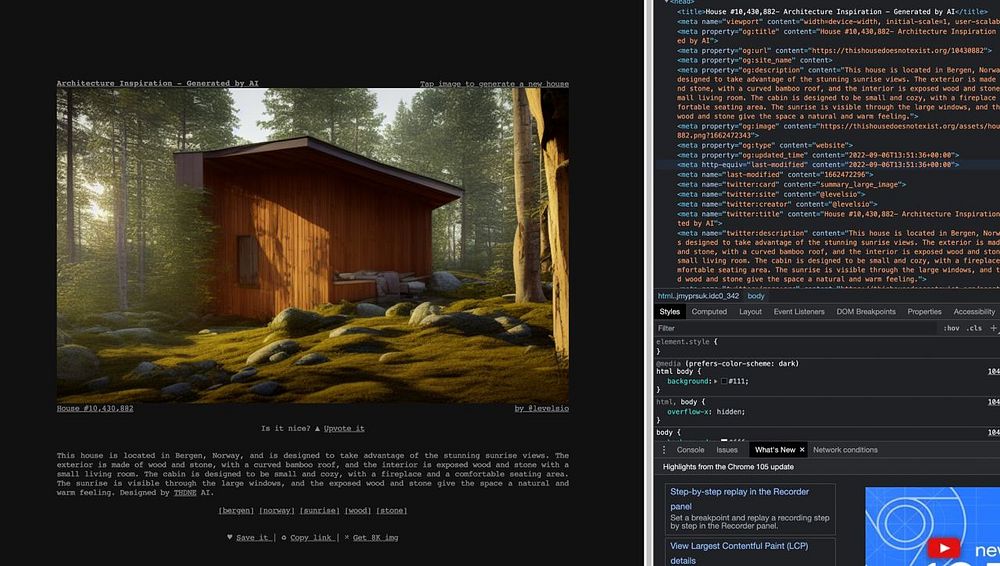This screenshot has width=1000, height=566.
Task: Select the twitter:card meta tag line
Action: [x=791, y=184]
